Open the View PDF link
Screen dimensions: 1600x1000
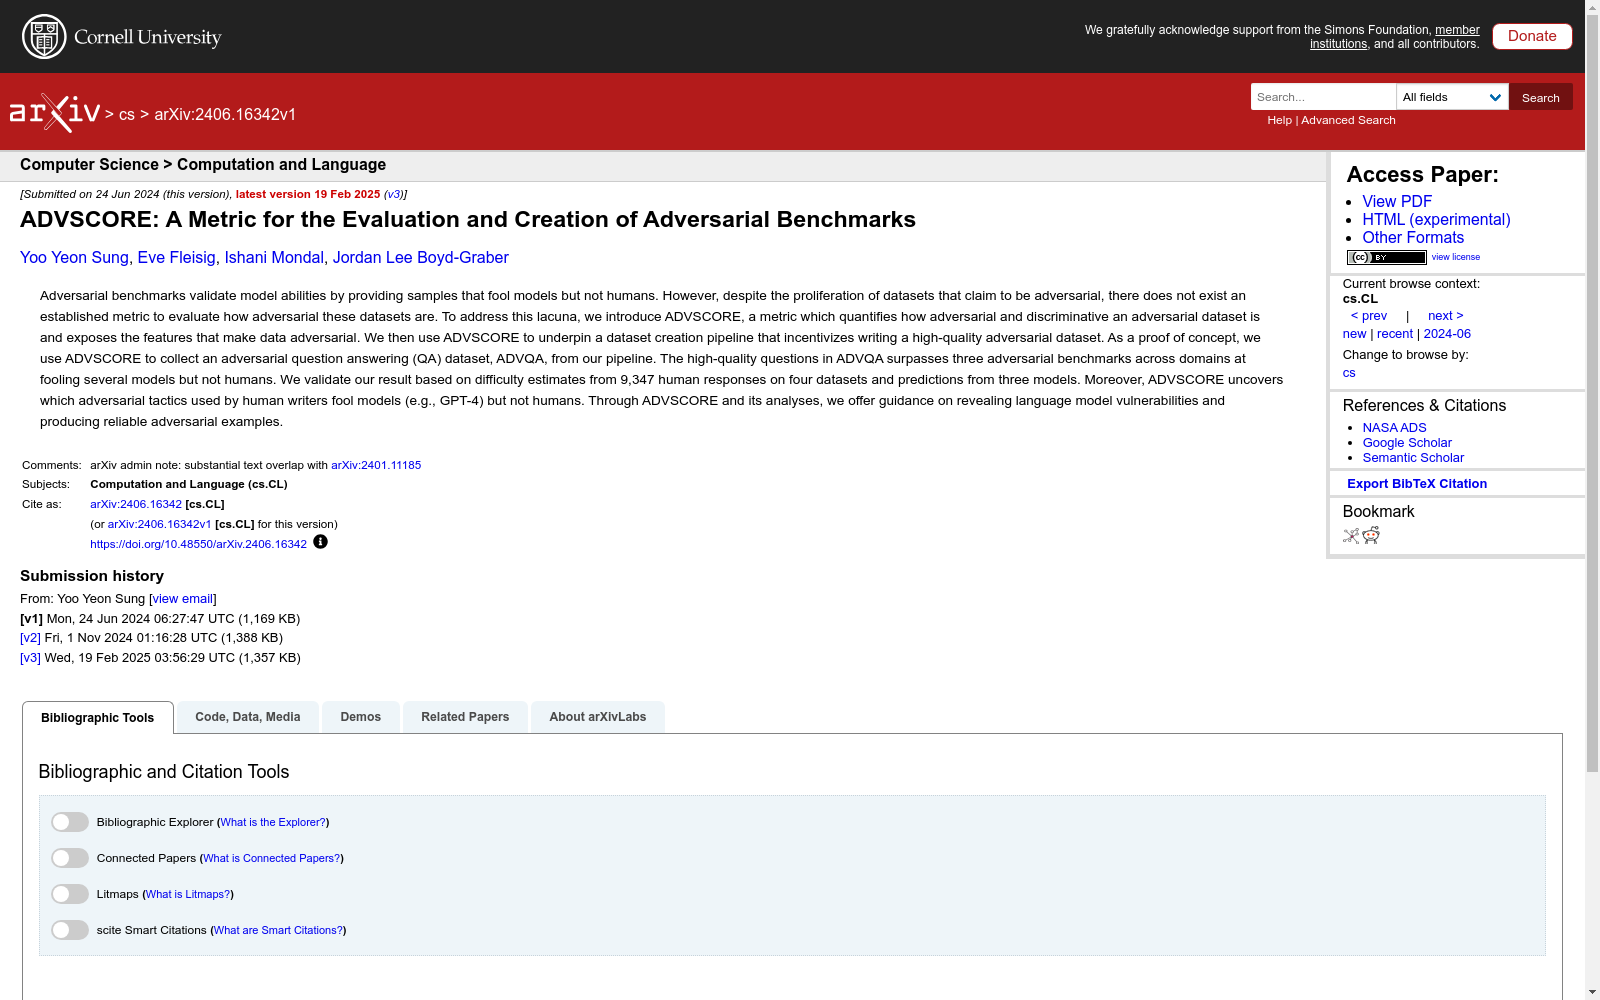1397,202
